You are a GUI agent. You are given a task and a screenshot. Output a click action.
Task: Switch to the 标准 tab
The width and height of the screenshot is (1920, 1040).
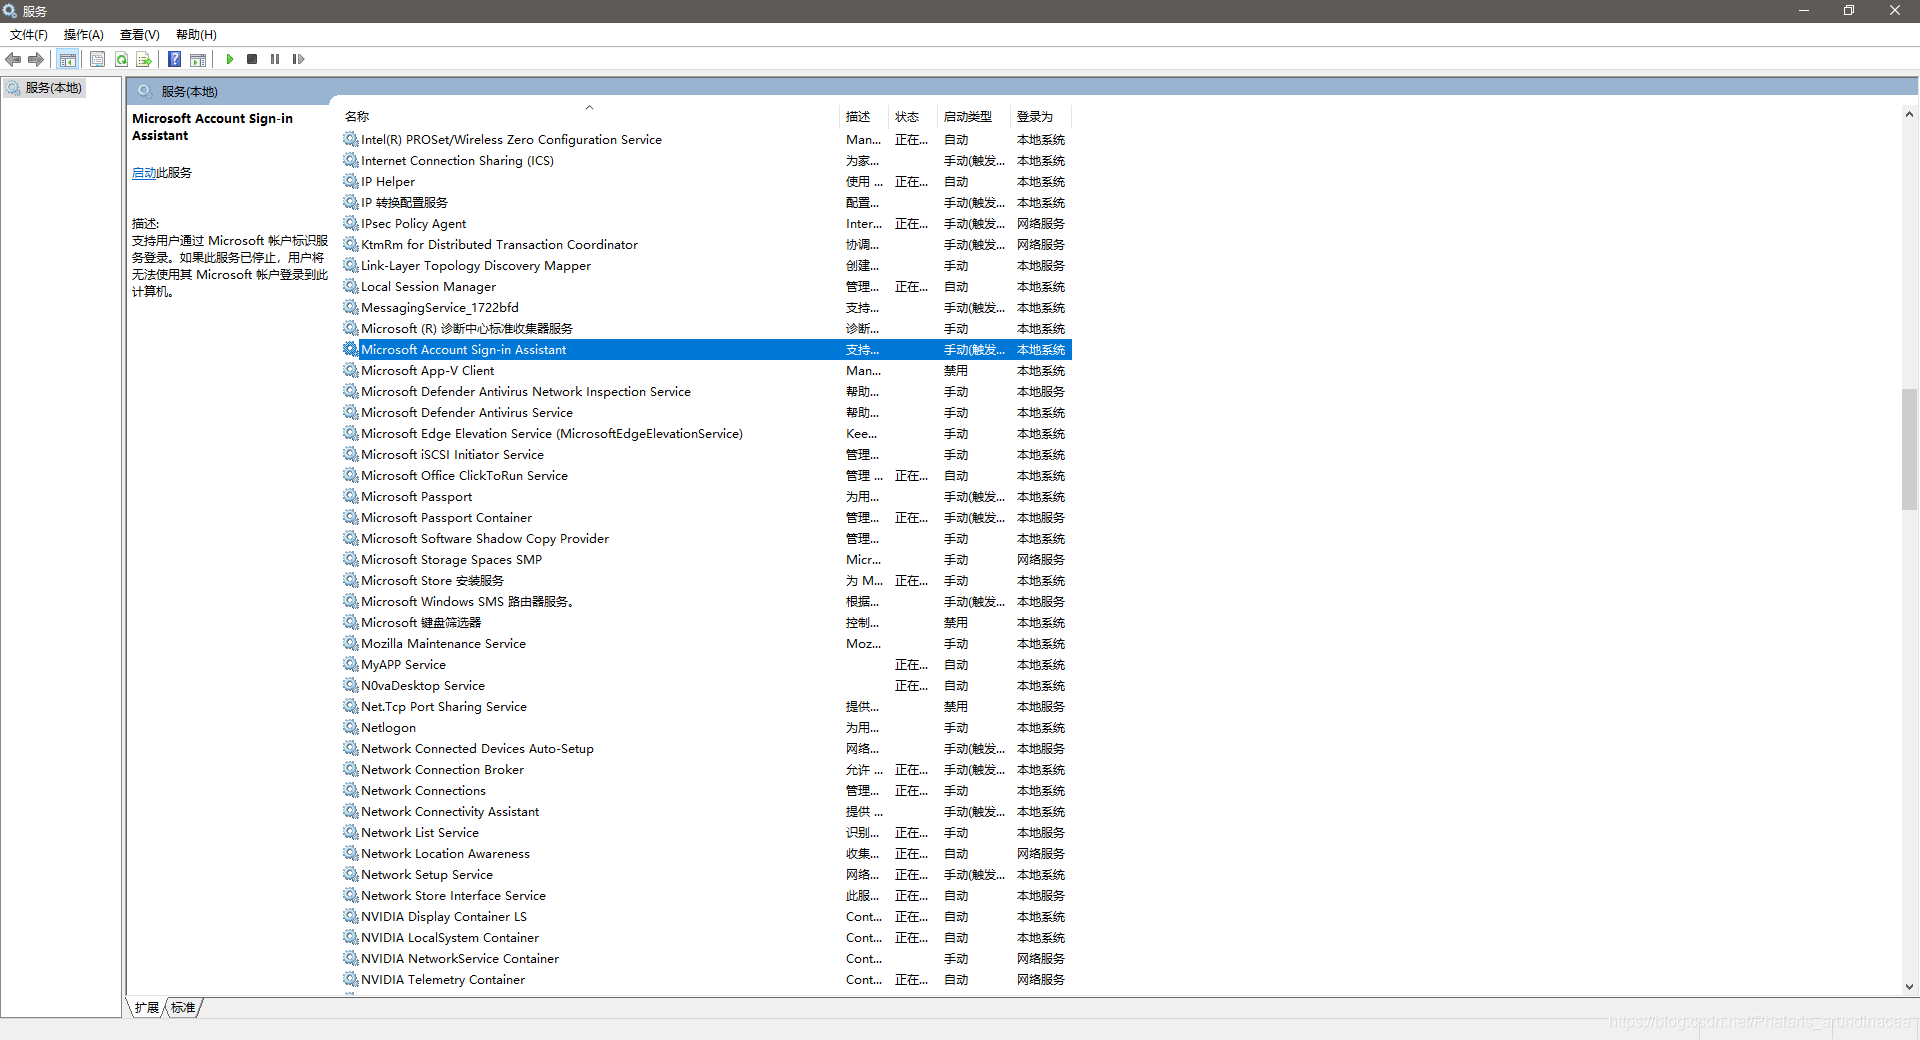183,1008
